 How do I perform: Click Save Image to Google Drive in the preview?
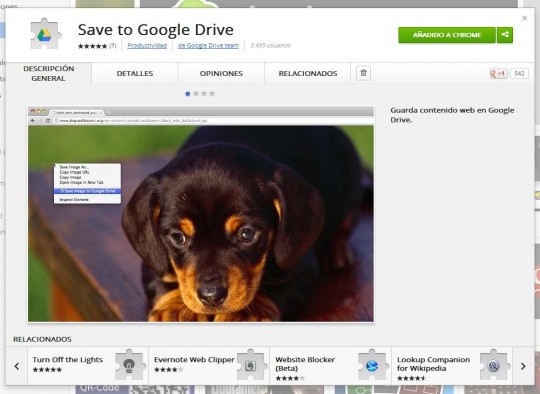click(x=87, y=191)
